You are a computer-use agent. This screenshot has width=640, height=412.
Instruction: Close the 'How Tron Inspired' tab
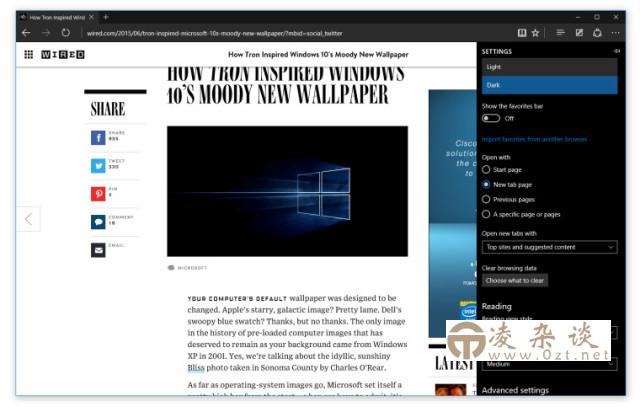tap(91, 17)
